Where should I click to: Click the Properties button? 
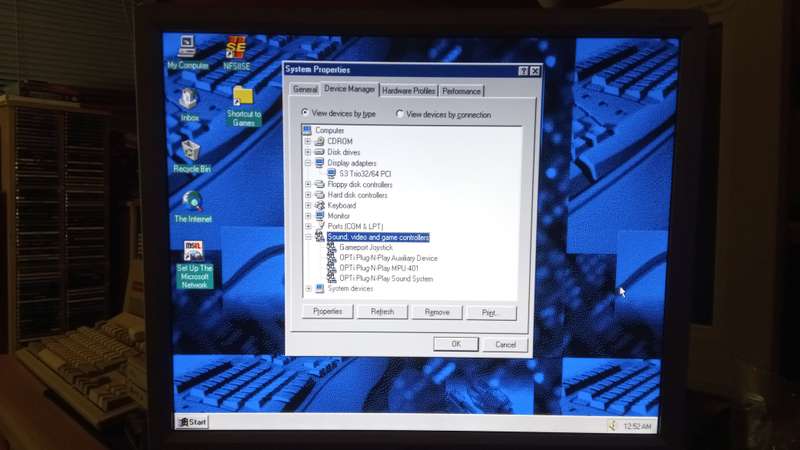pyautogui.click(x=328, y=311)
